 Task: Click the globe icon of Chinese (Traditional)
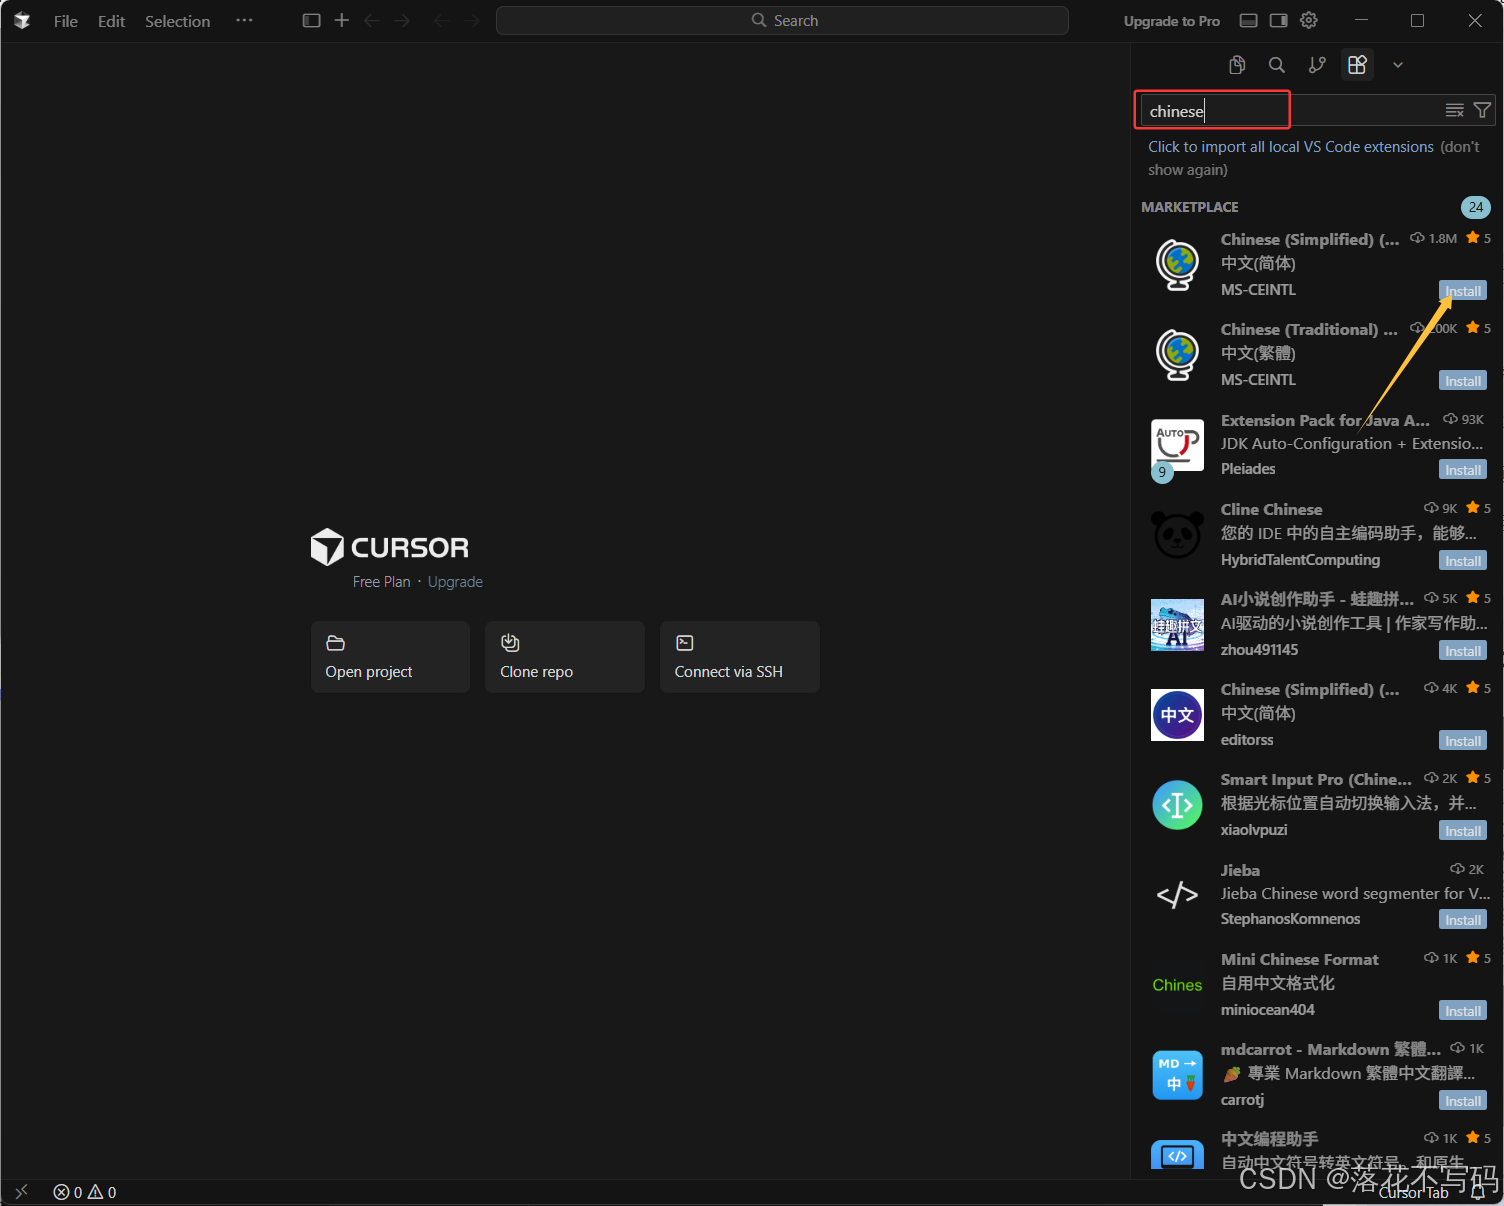point(1178,355)
